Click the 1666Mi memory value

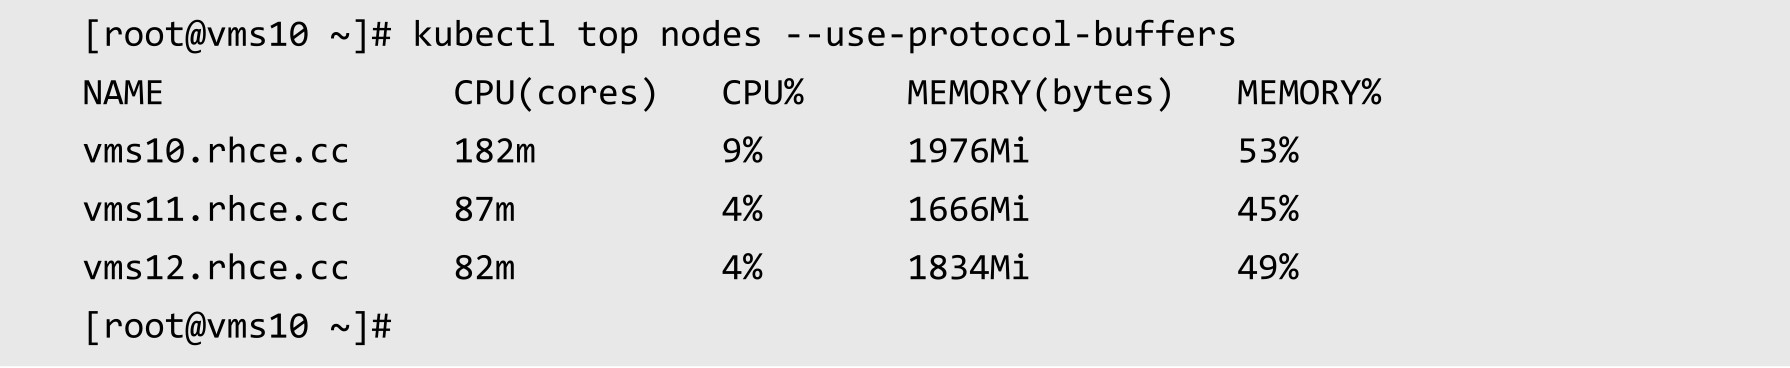(x=968, y=209)
